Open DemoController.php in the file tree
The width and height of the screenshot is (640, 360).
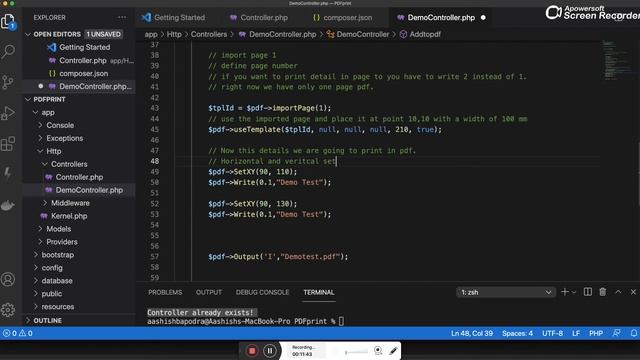pyautogui.click(x=89, y=190)
